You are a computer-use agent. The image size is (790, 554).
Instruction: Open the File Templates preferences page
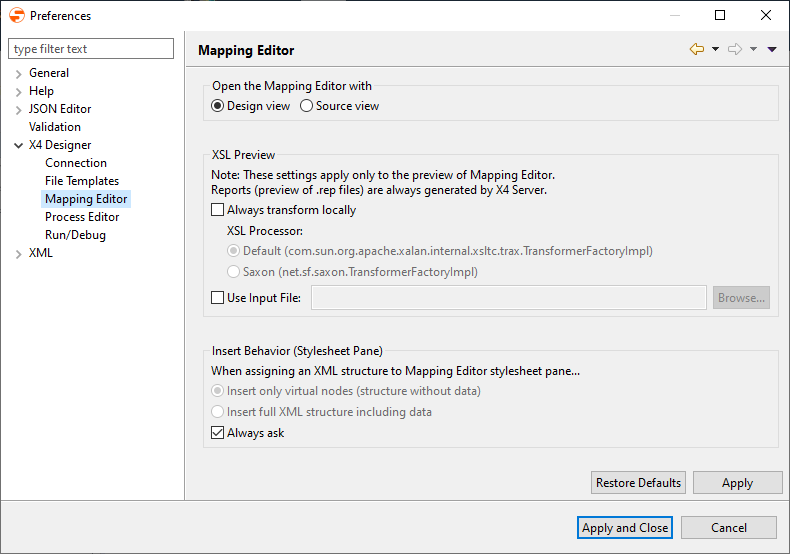[82, 181]
